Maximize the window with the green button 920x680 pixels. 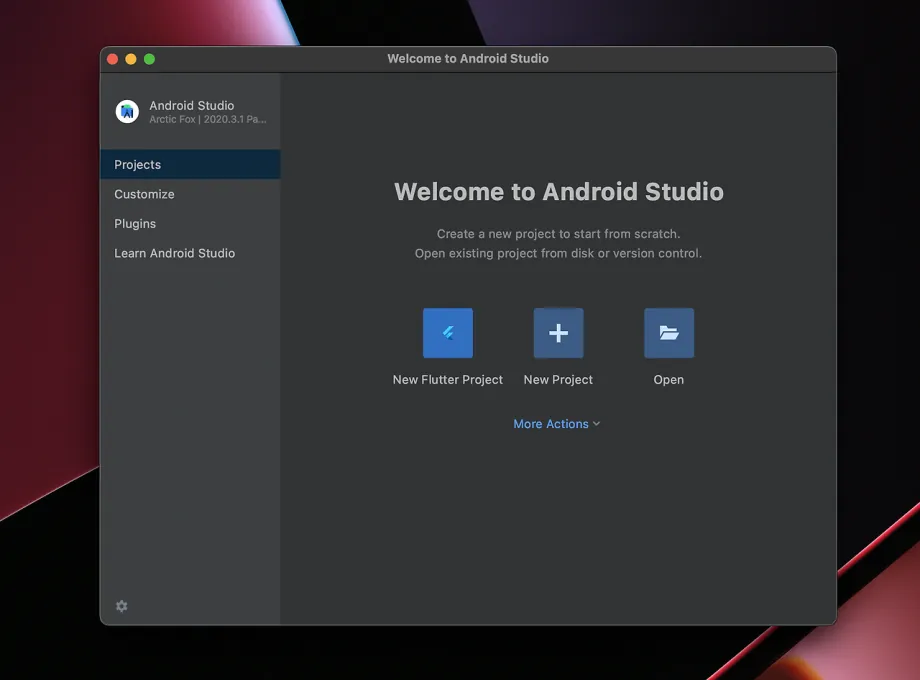click(150, 59)
